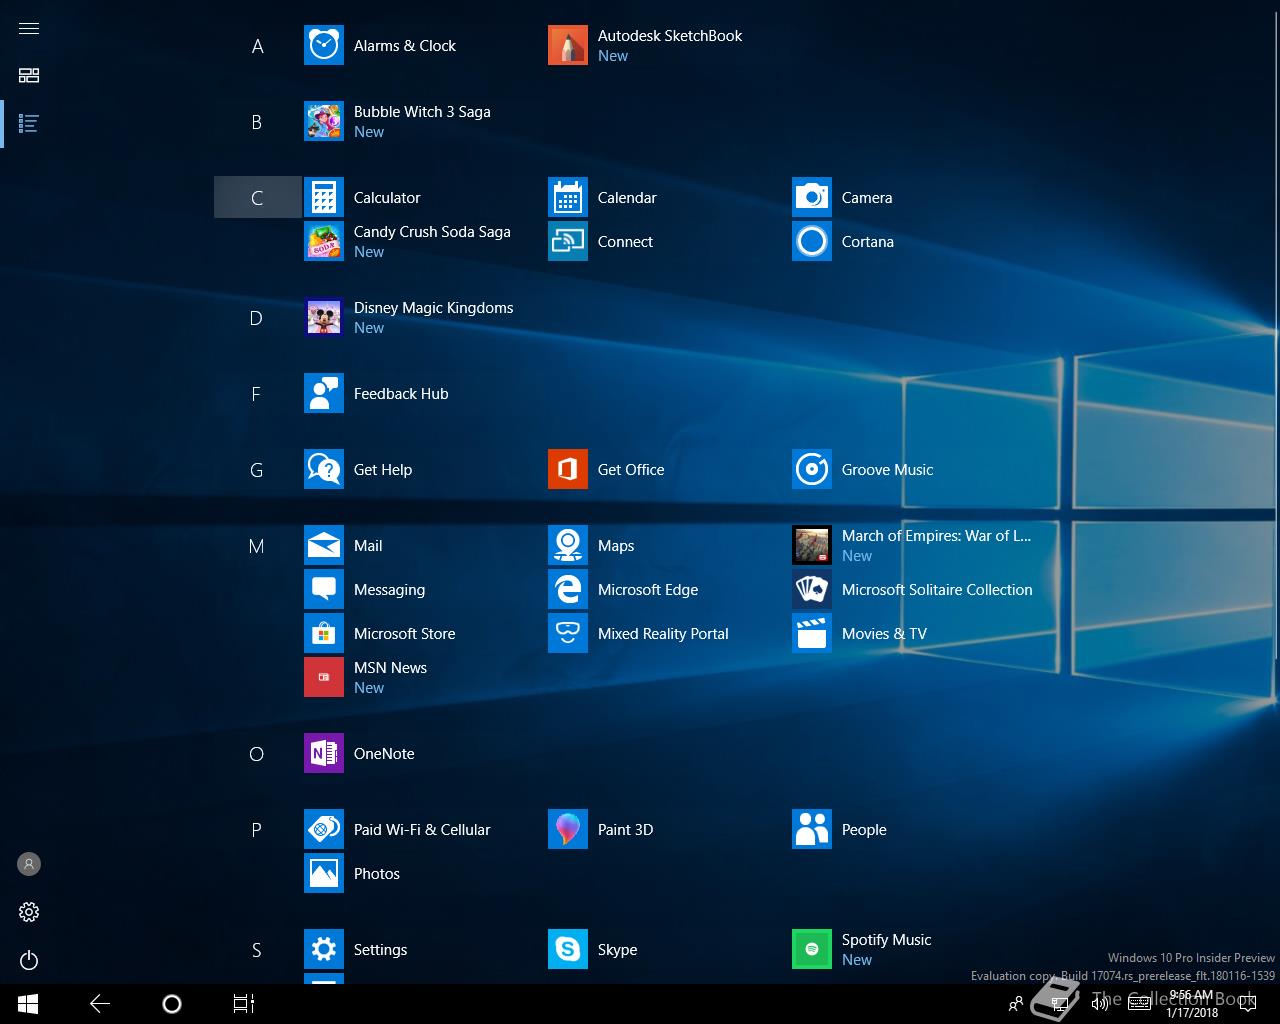This screenshot has width=1280, height=1024.
Task: Open the People icon in system tray
Action: [x=1016, y=1004]
